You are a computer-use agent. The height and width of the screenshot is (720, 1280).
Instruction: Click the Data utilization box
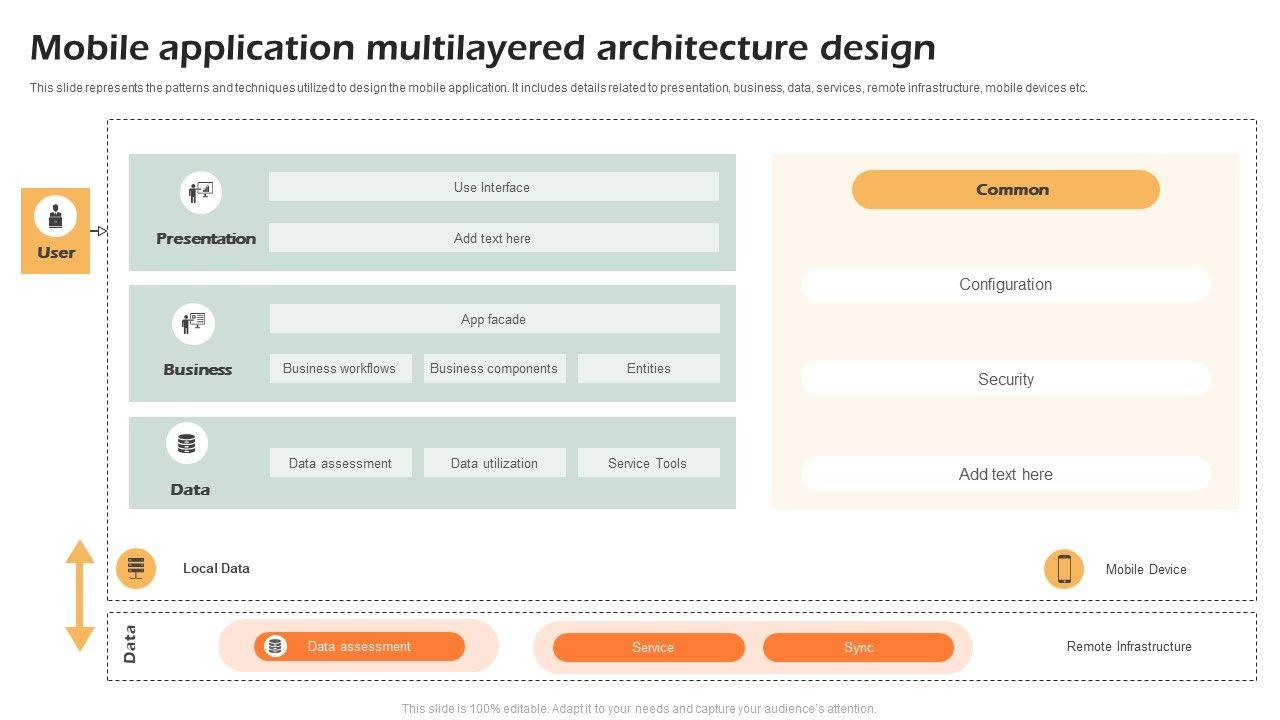pyautogui.click(x=494, y=463)
